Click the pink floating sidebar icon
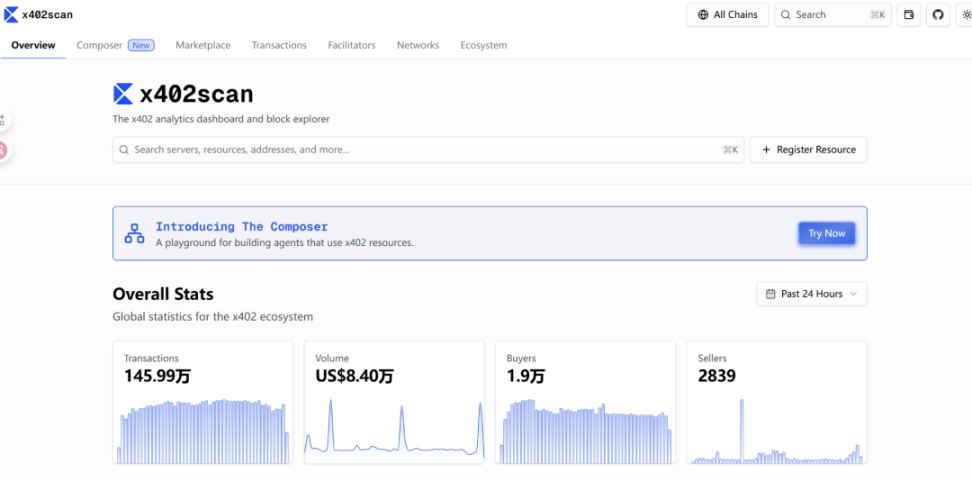972x482 pixels. [3, 150]
